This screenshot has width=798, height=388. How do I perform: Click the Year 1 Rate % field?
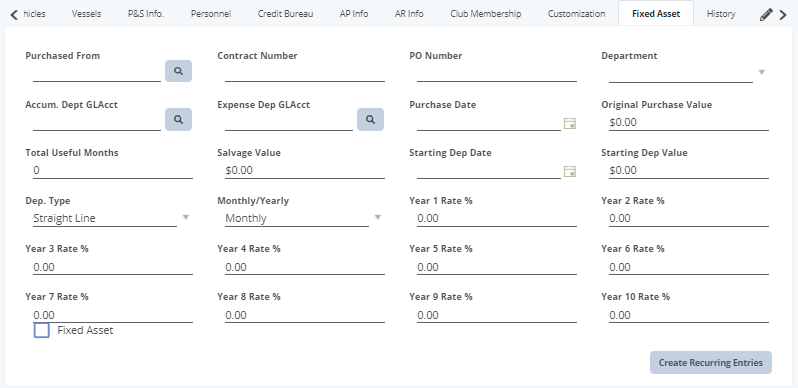pos(497,218)
